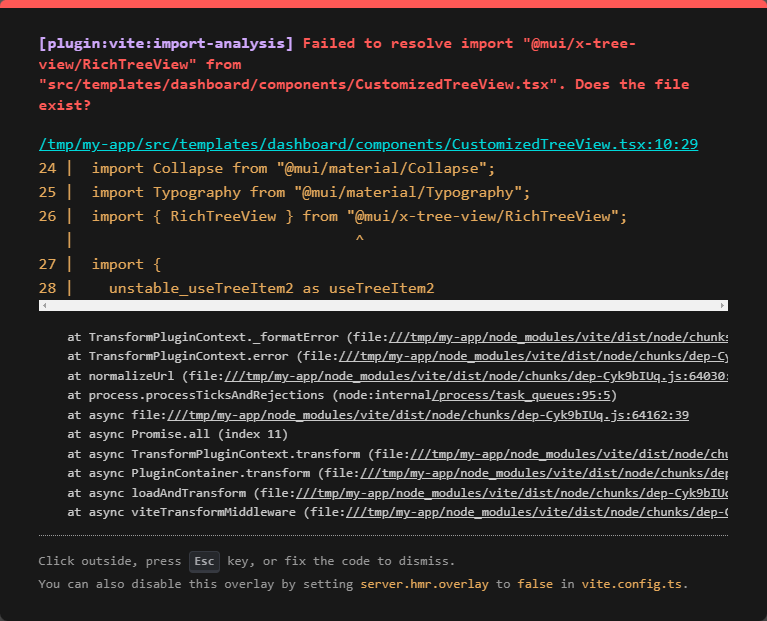Click the vite.config.ts text
767x621 pixels.
(631, 584)
